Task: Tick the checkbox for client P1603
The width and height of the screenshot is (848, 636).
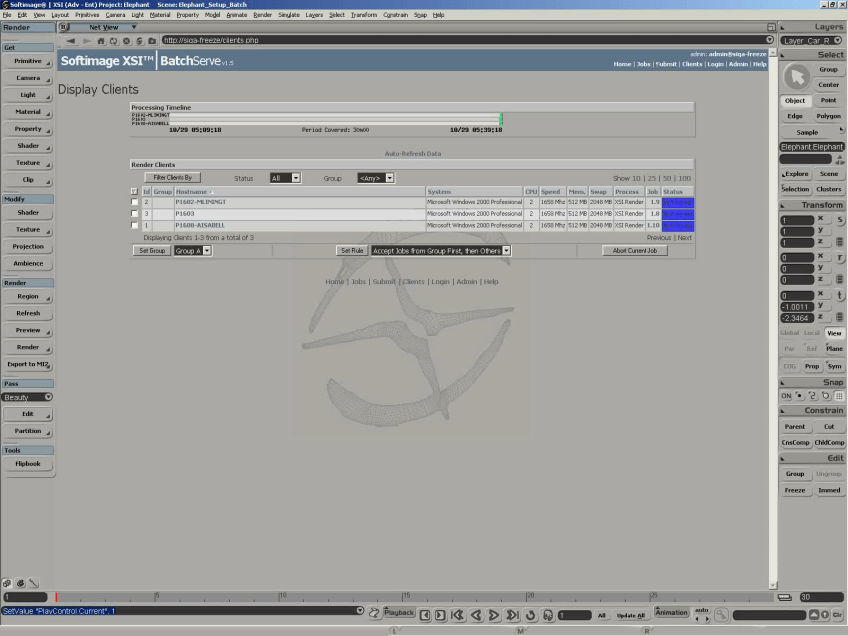Action: (x=135, y=214)
